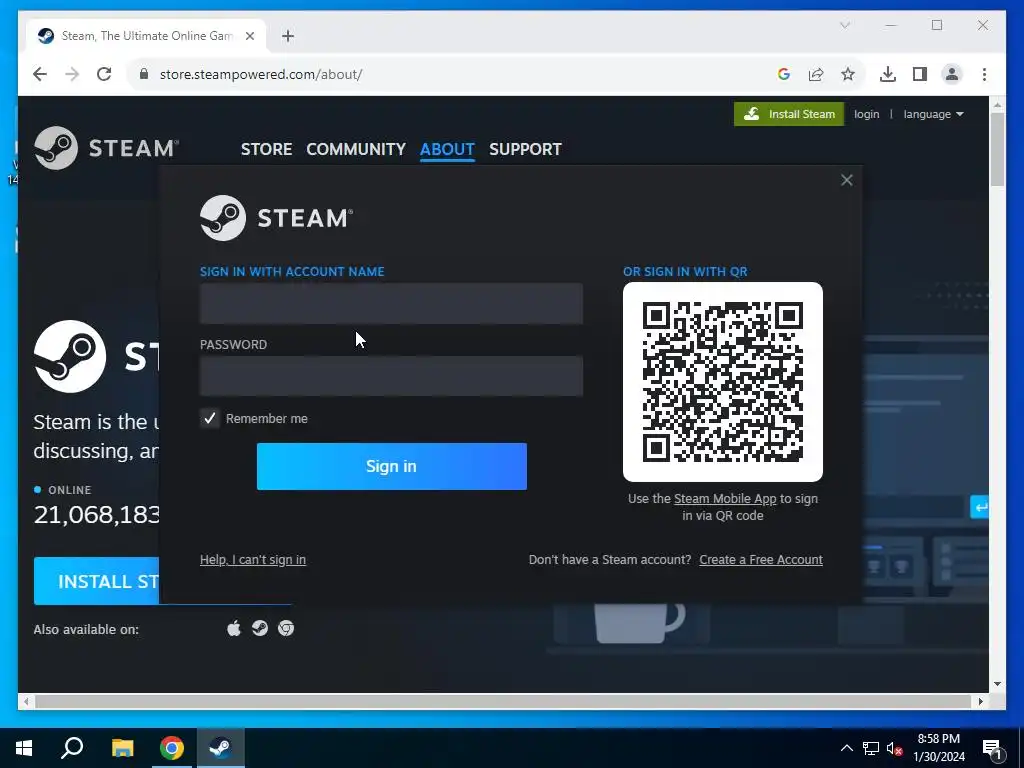Open Chrome three-dot menu
This screenshot has width=1024, height=768.
point(984,74)
